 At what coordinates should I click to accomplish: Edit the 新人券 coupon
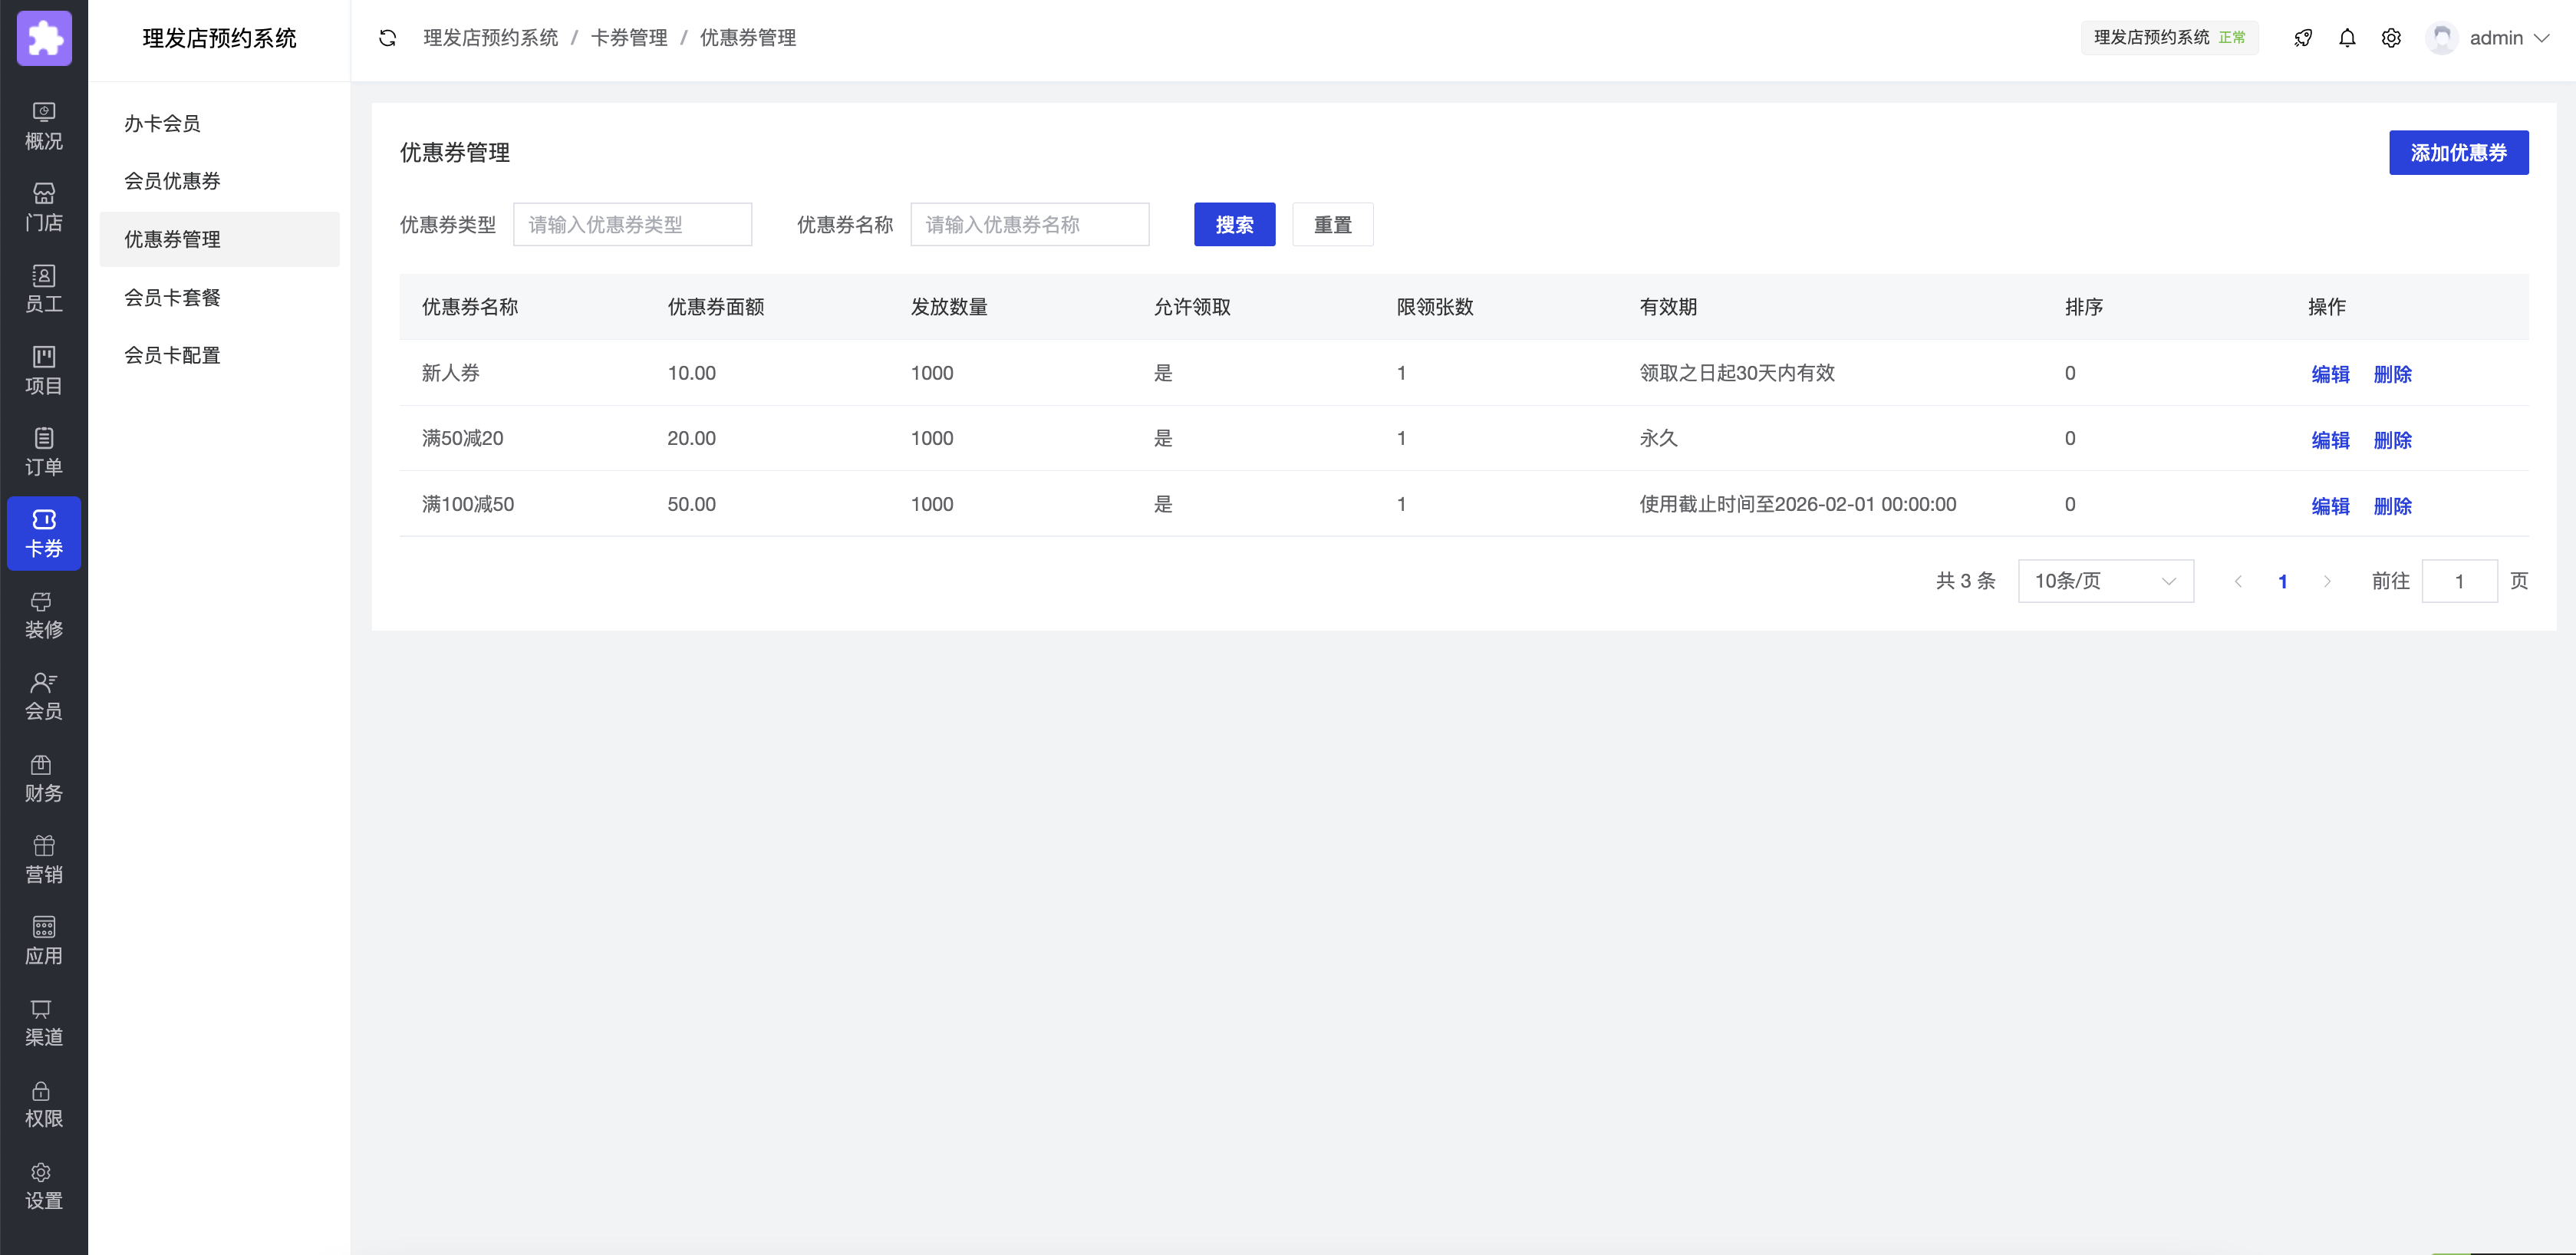(x=2330, y=374)
